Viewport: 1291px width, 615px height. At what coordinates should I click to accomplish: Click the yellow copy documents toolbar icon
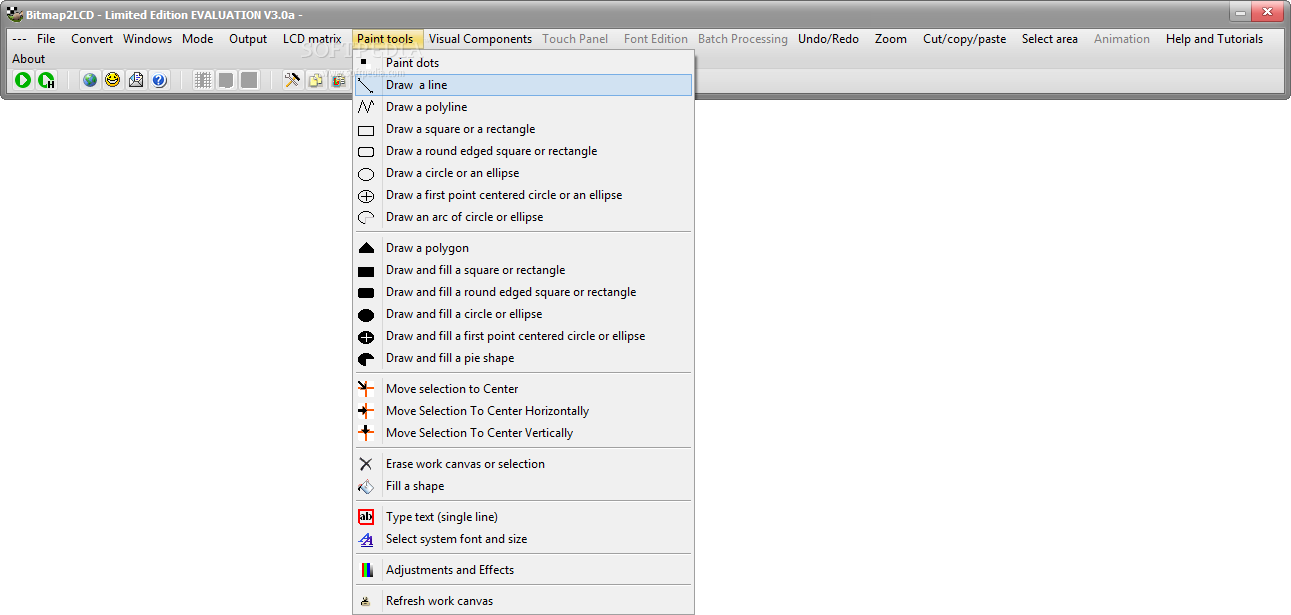[315, 80]
